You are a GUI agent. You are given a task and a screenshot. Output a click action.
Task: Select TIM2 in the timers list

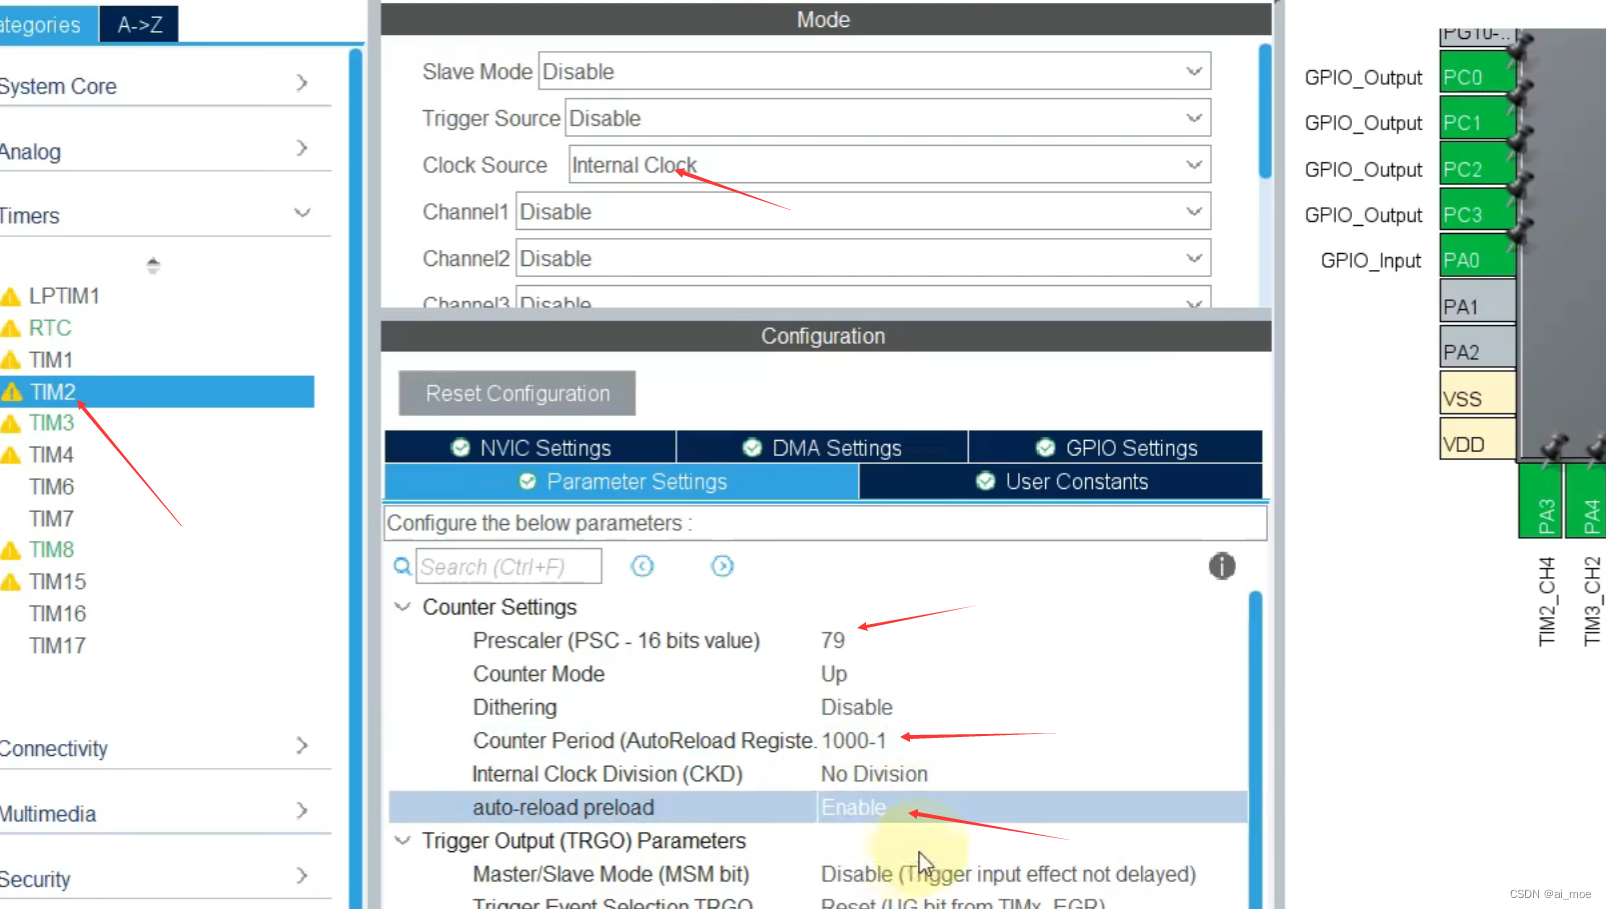point(157,392)
